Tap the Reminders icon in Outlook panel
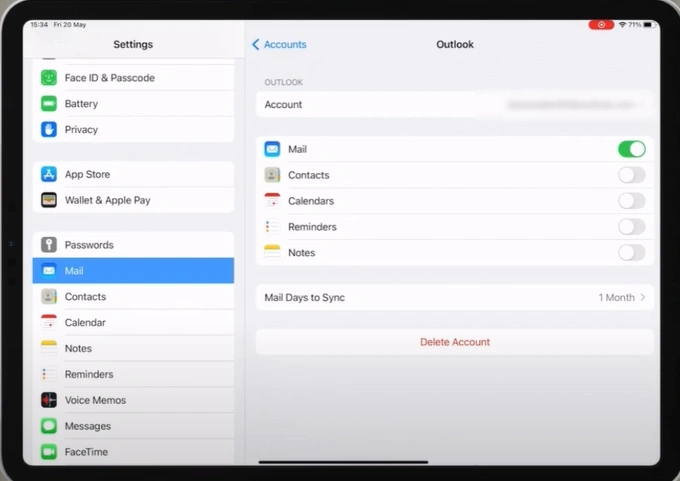 click(x=272, y=226)
